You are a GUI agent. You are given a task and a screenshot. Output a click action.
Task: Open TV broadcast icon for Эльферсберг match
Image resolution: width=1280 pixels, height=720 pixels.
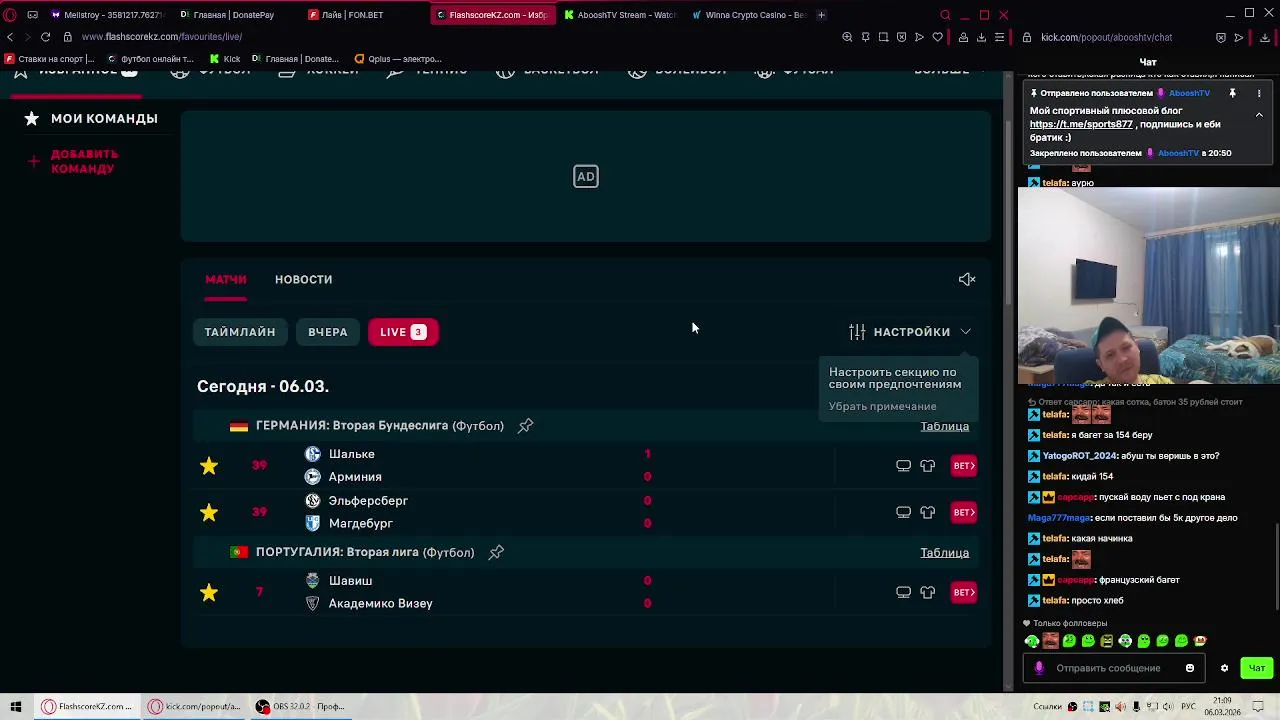(x=903, y=512)
